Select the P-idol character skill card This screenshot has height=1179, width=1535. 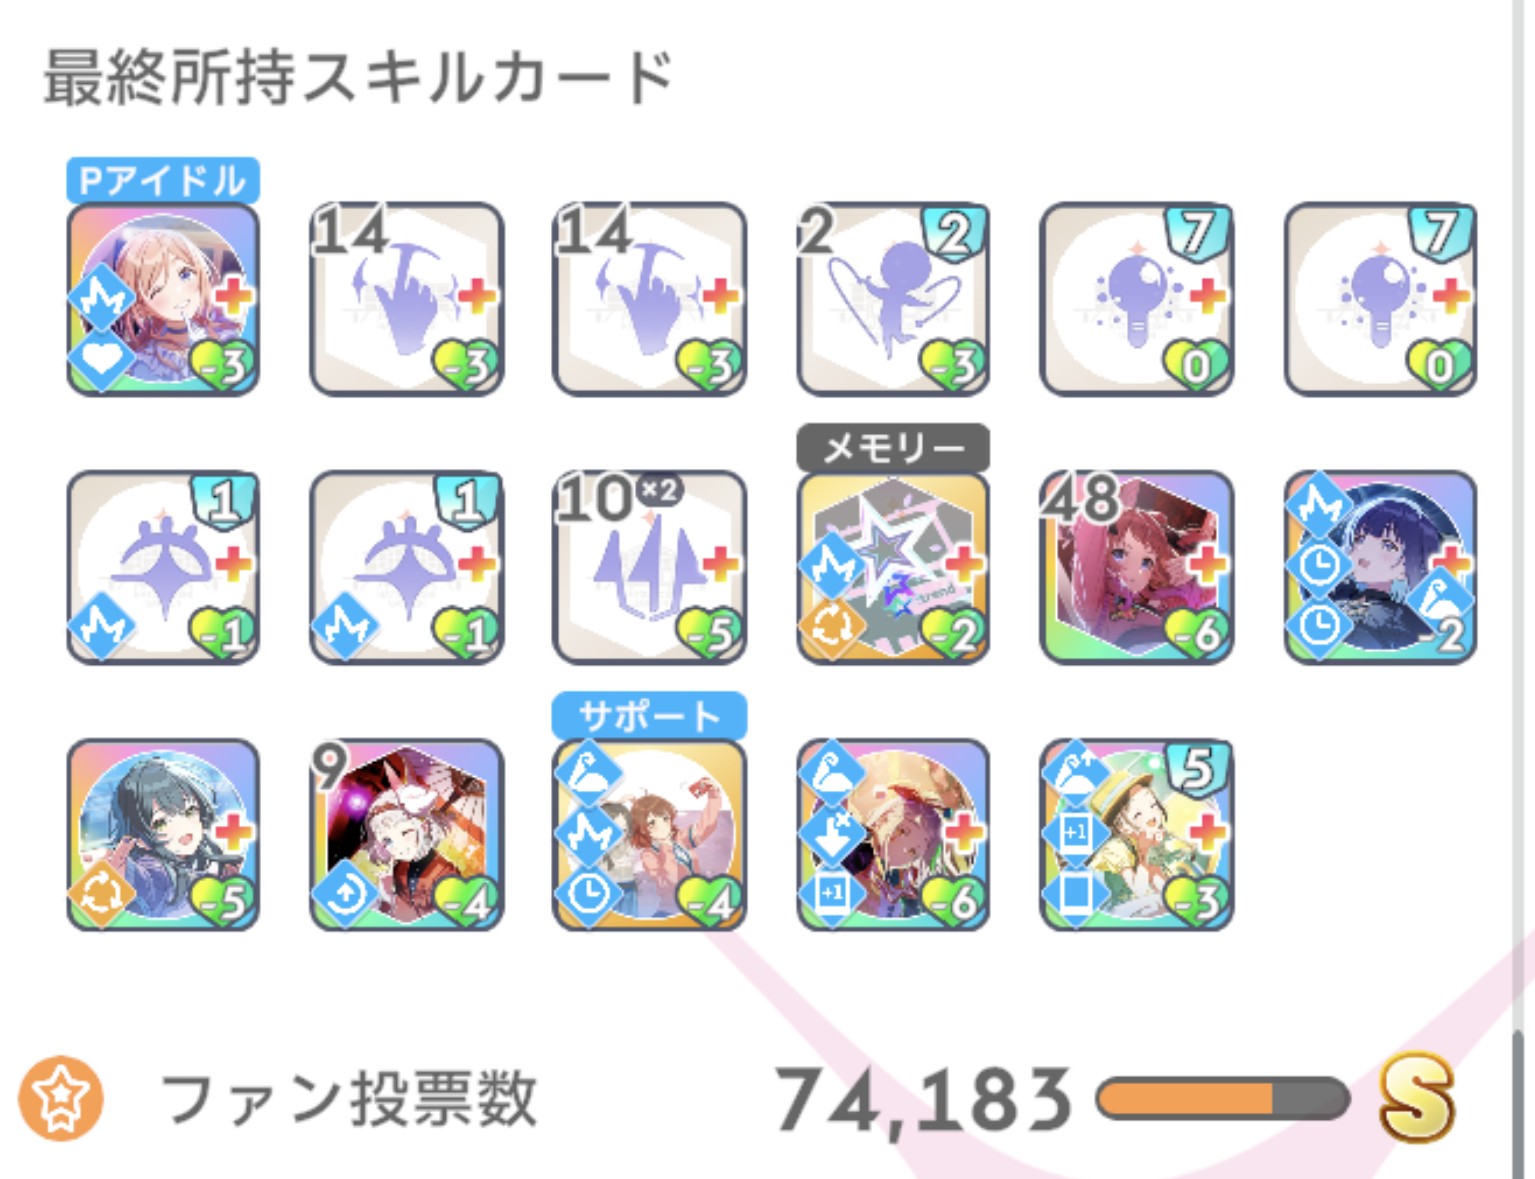(x=163, y=299)
